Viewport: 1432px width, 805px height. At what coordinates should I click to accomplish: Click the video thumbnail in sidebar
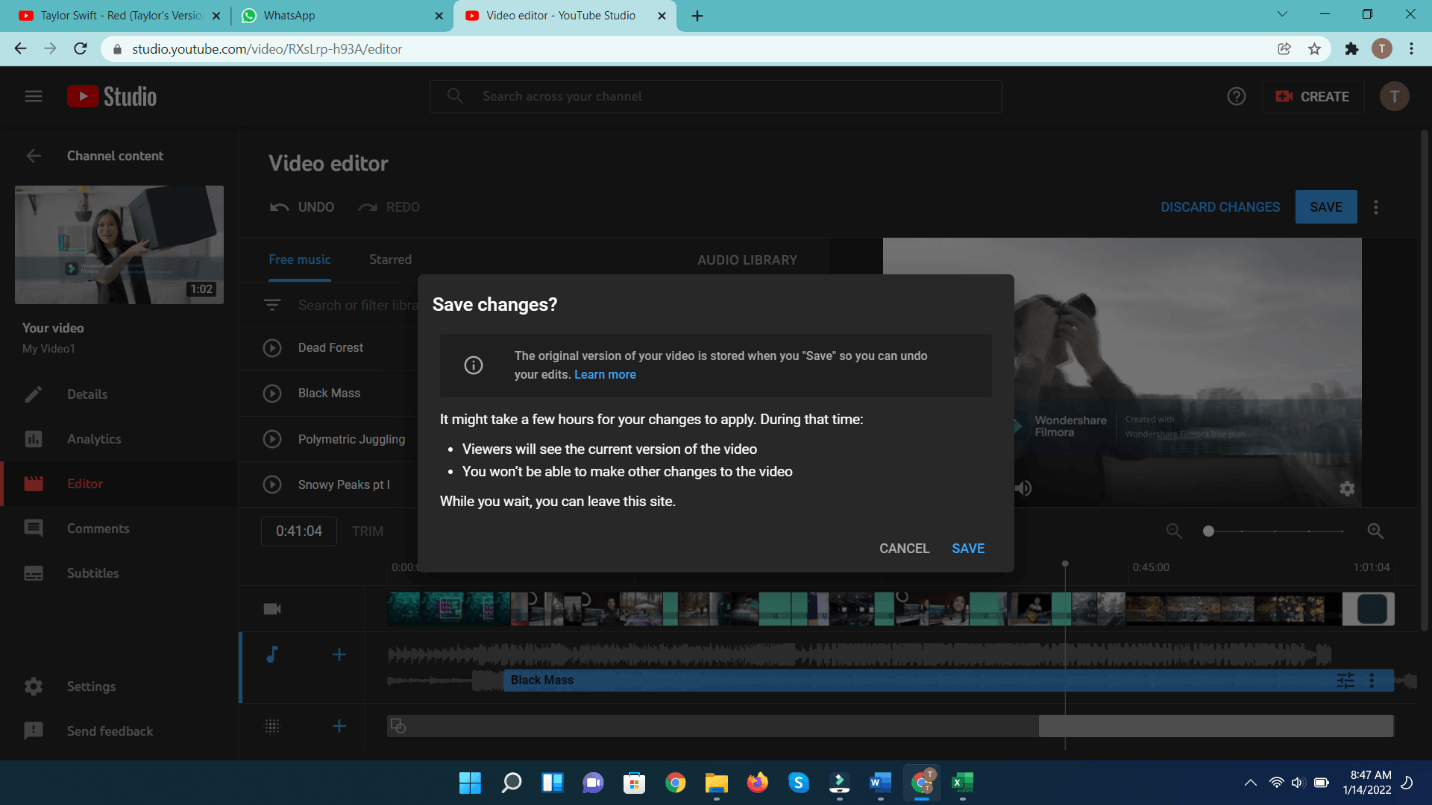click(119, 245)
